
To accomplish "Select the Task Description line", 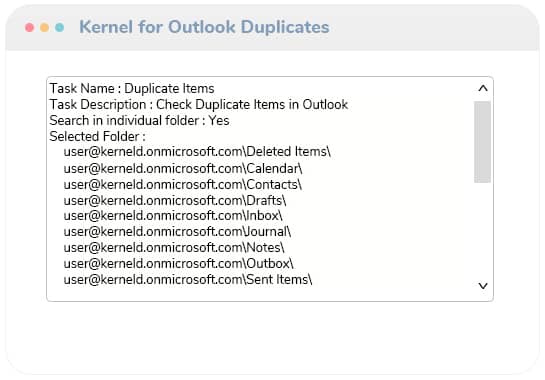I will 198,105.
